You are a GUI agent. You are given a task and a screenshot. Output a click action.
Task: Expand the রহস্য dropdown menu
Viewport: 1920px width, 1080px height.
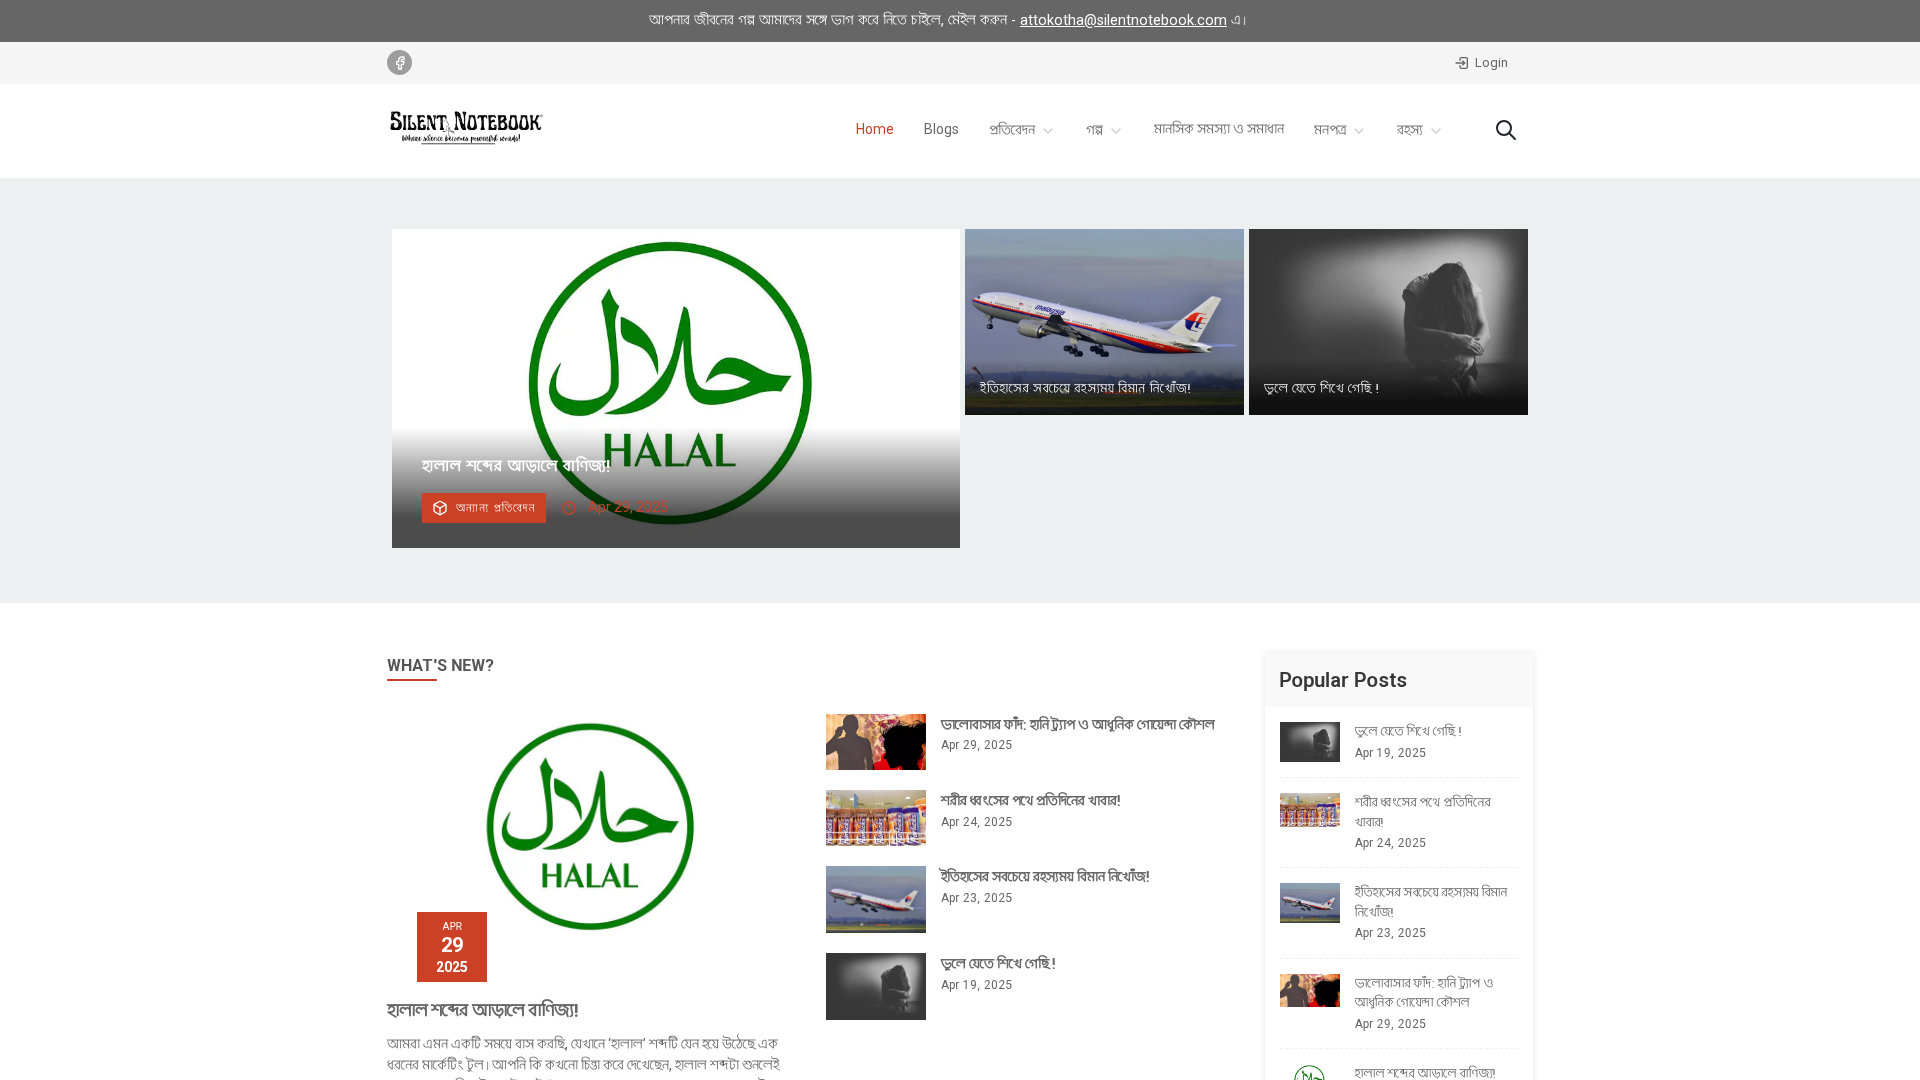[1419, 130]
